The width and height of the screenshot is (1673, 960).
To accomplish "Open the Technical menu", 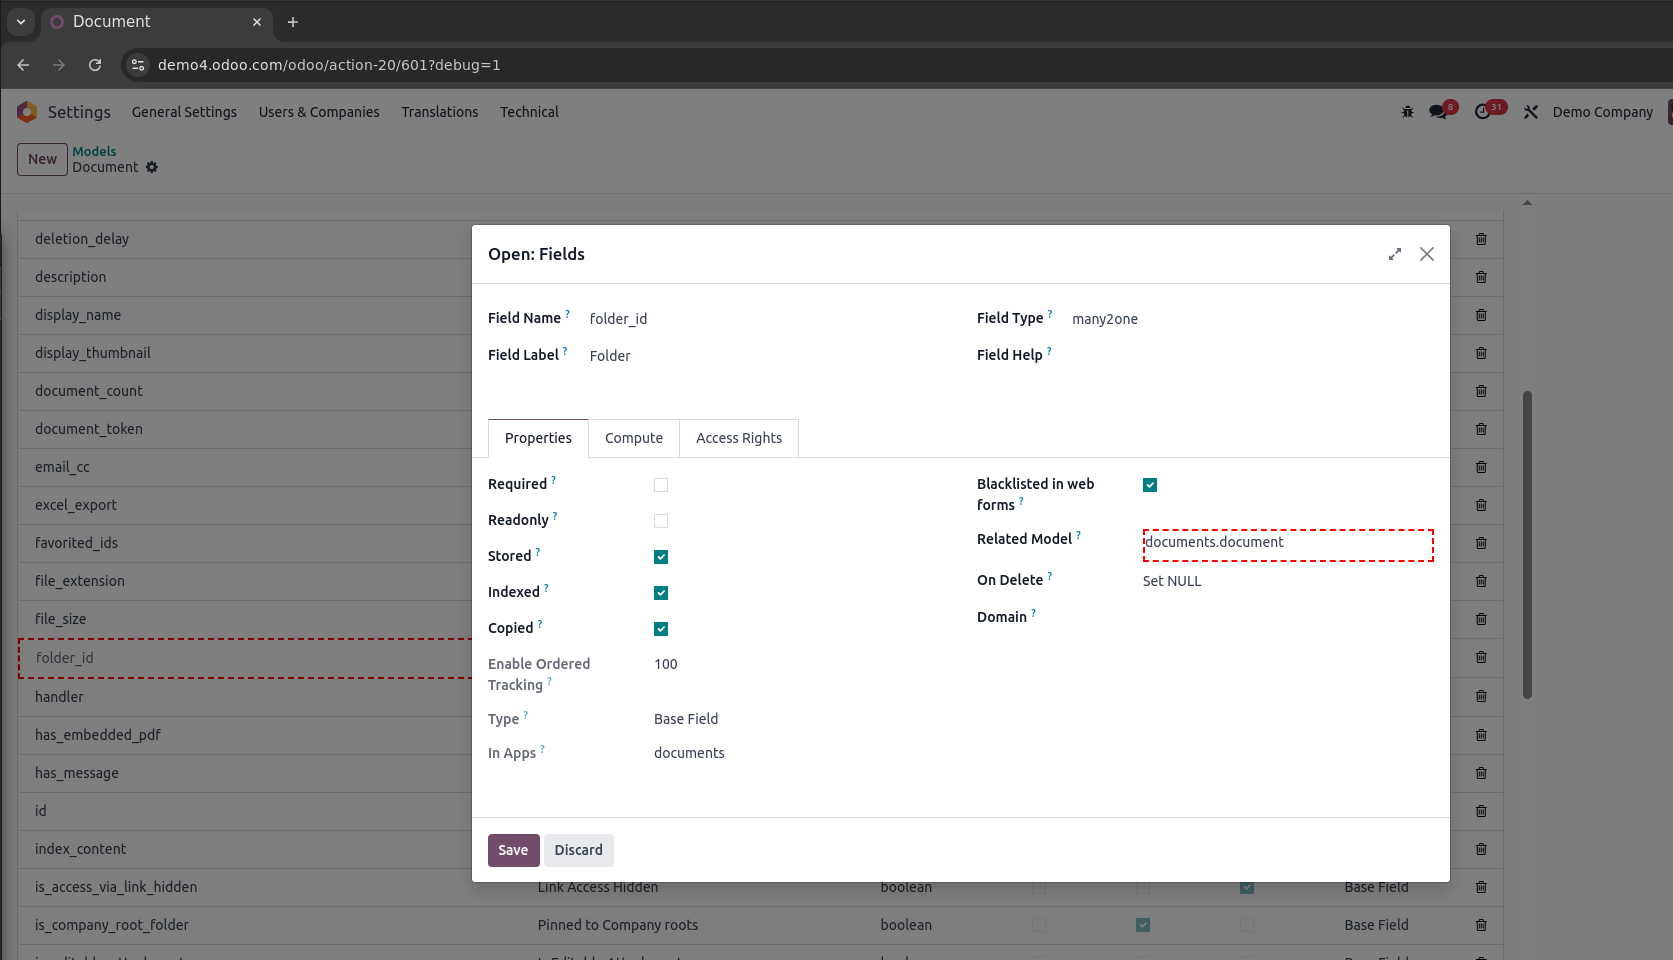I will coord(529,112).
